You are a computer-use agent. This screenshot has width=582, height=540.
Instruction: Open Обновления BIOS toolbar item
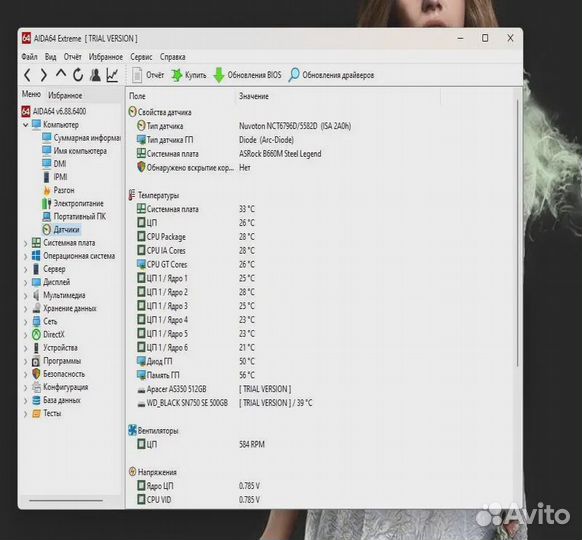point(248,75)
